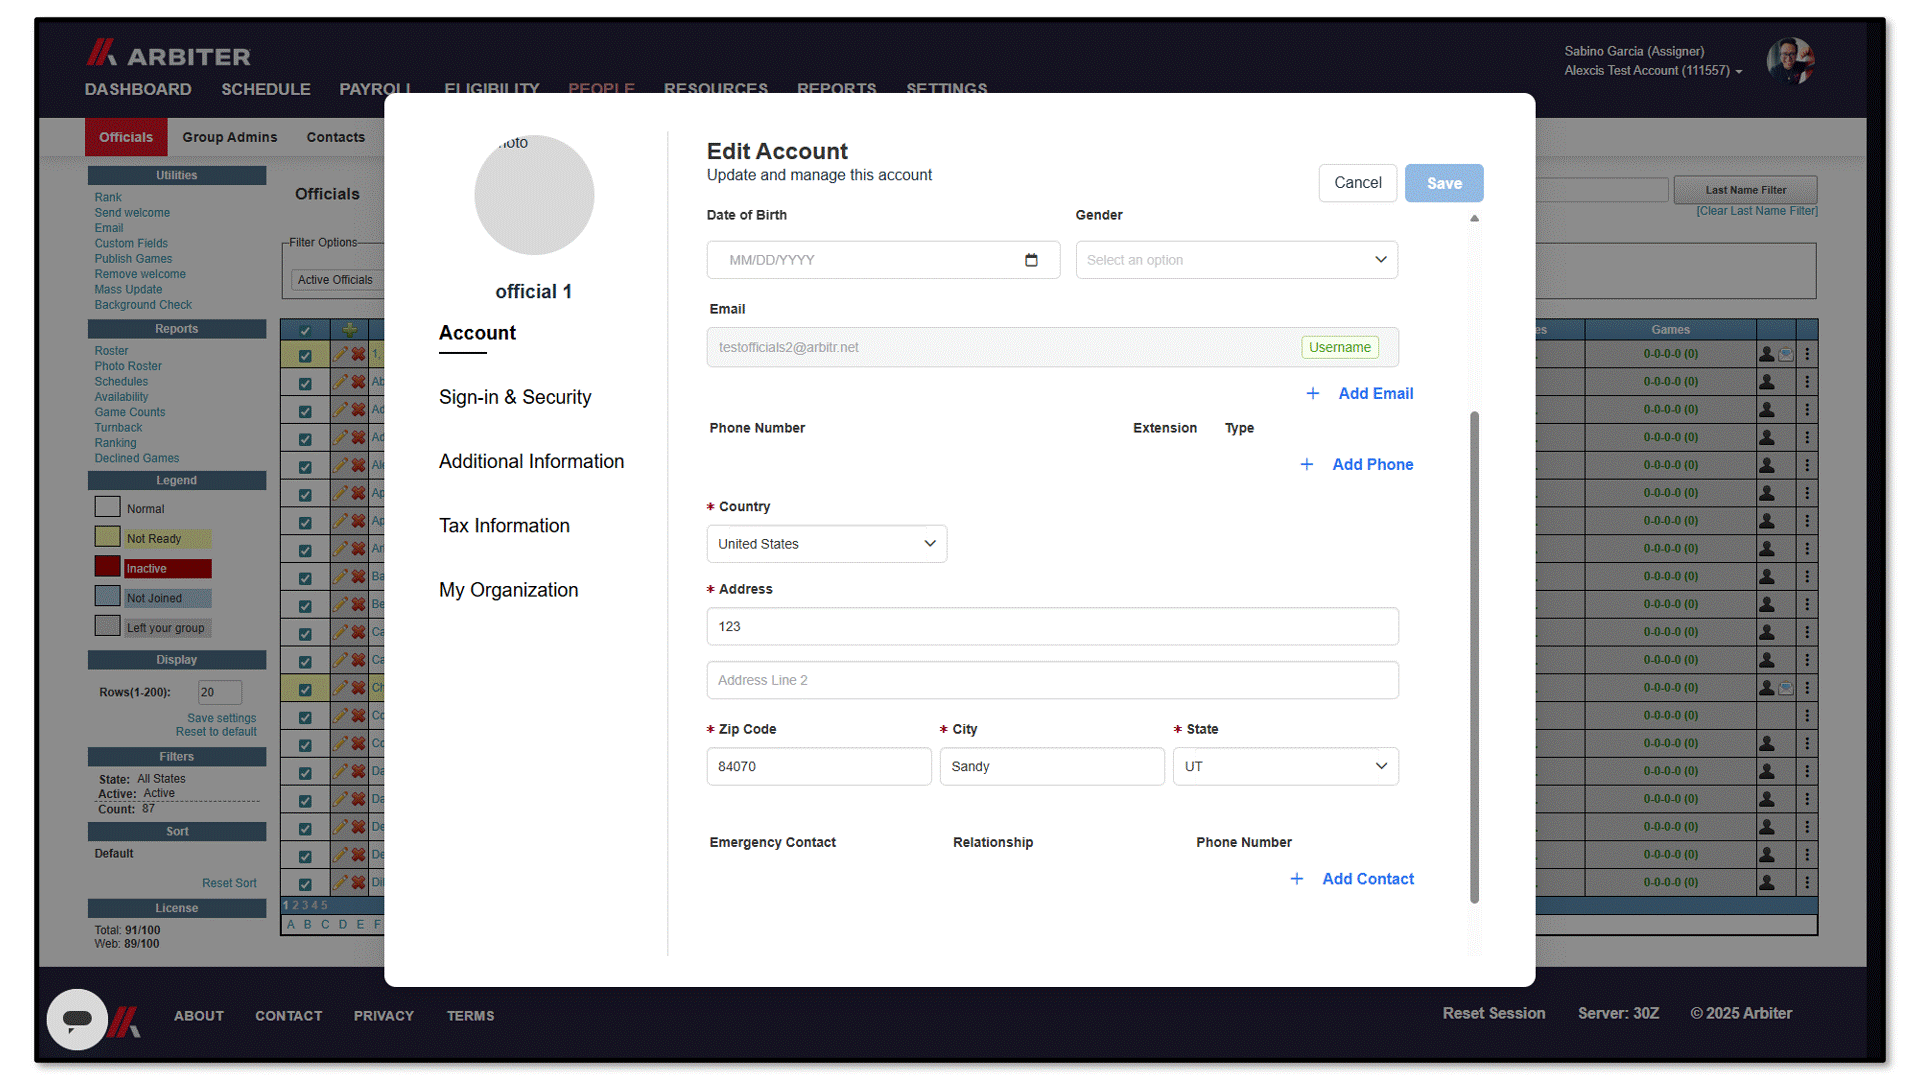The width and height of the screenshot is (1920, 1080).
Task: Click the Cancel button
Action: coord(1357,183)
